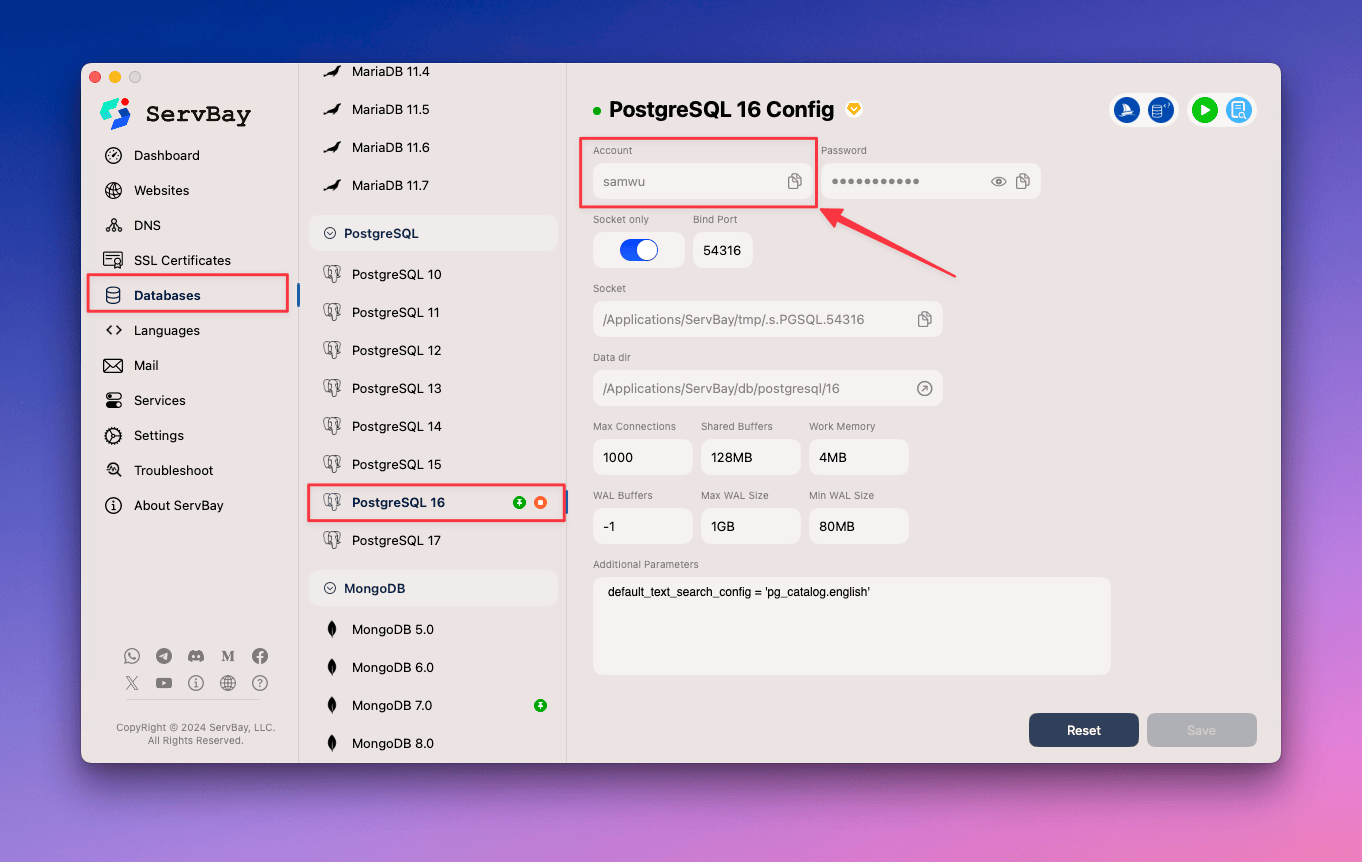
Task: Open the service log viewer icon
Action: pos(1238,110)
